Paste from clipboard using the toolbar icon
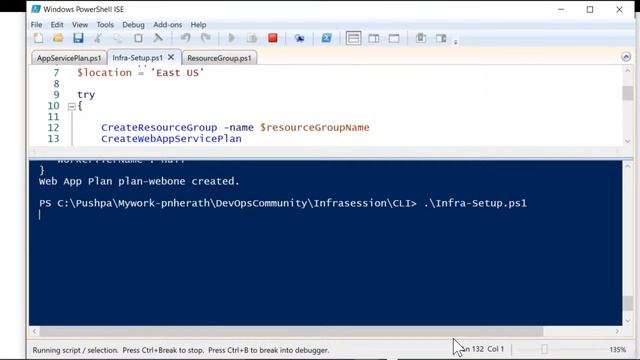640x360 pixels. point(138,38)
